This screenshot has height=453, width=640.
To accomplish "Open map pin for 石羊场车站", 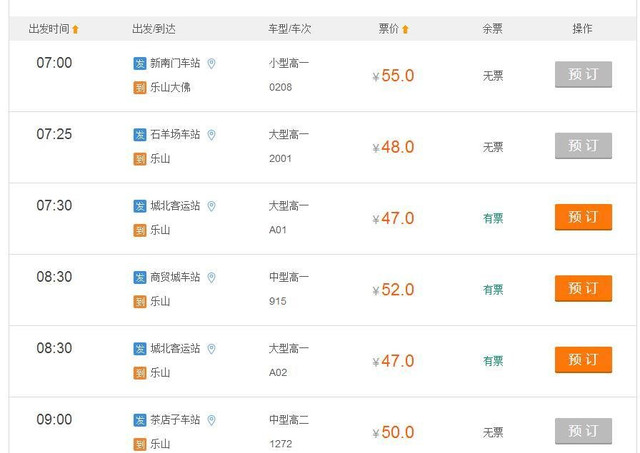I will point(211,135).
